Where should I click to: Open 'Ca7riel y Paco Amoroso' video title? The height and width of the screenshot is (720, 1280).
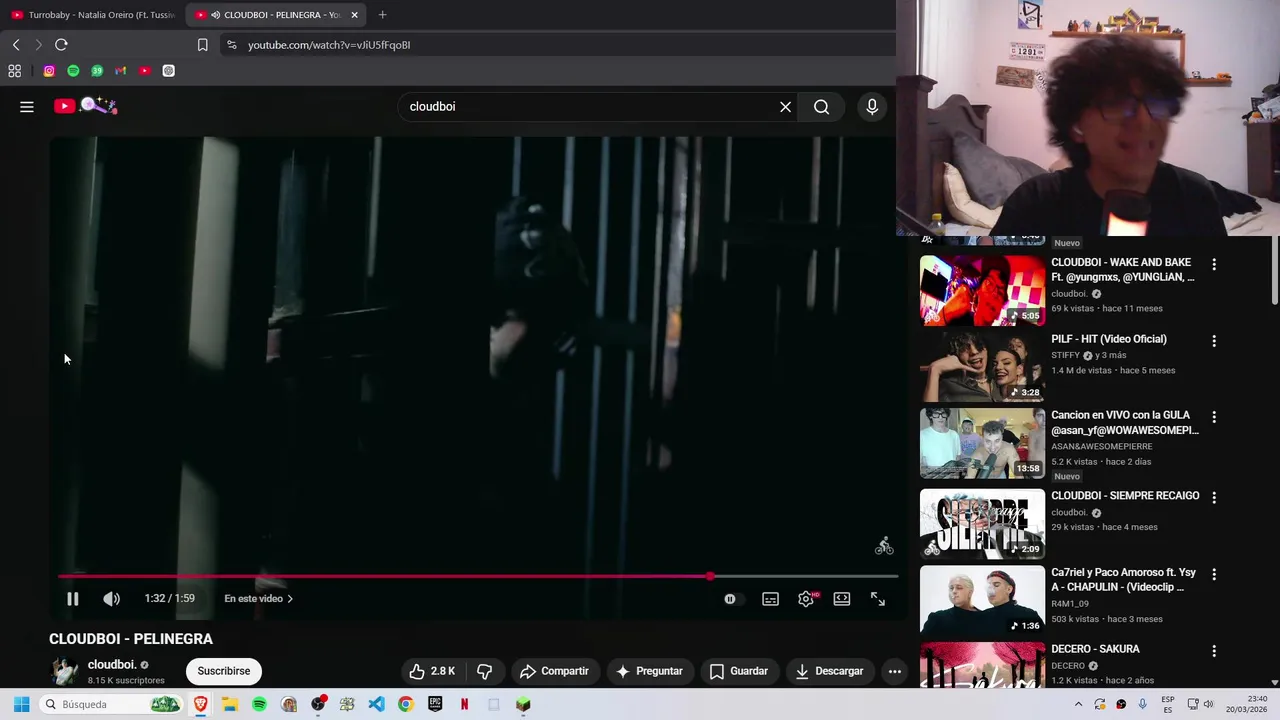[1123, 580]
